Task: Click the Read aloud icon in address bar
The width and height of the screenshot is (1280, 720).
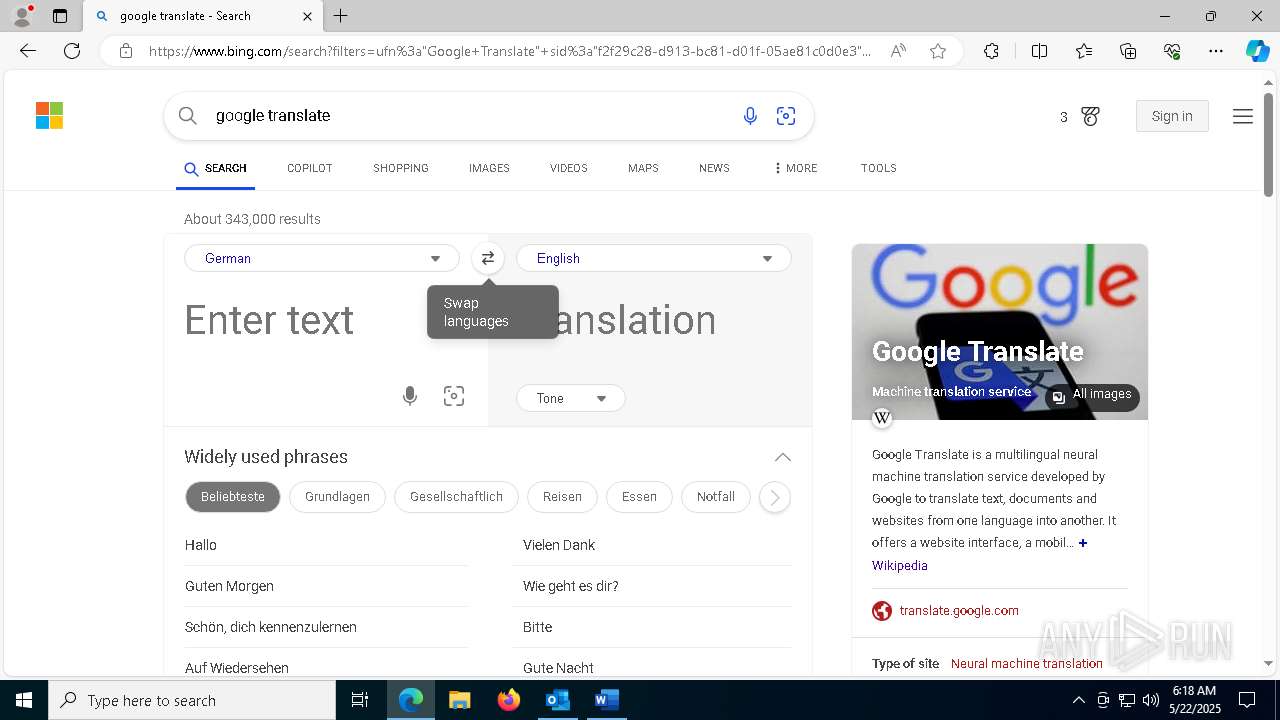Action: click(x=898, y=51)
